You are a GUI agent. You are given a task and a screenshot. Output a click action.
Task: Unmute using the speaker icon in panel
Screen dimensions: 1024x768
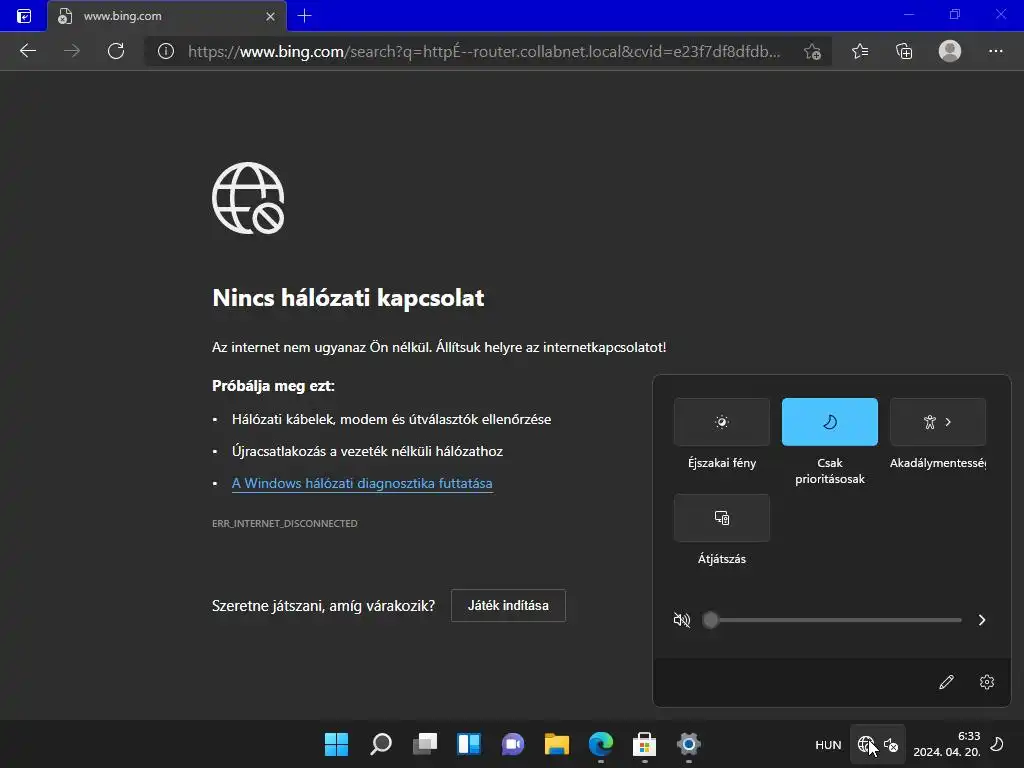tap(681, 620)
